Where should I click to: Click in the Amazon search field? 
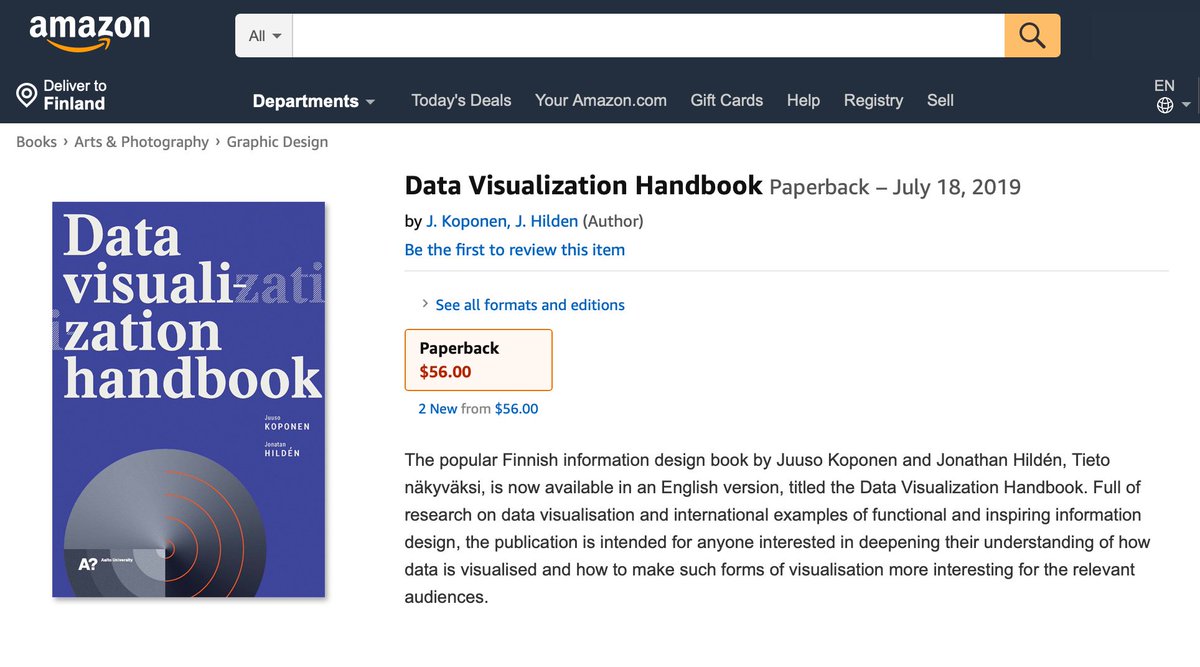coord(649,36)
